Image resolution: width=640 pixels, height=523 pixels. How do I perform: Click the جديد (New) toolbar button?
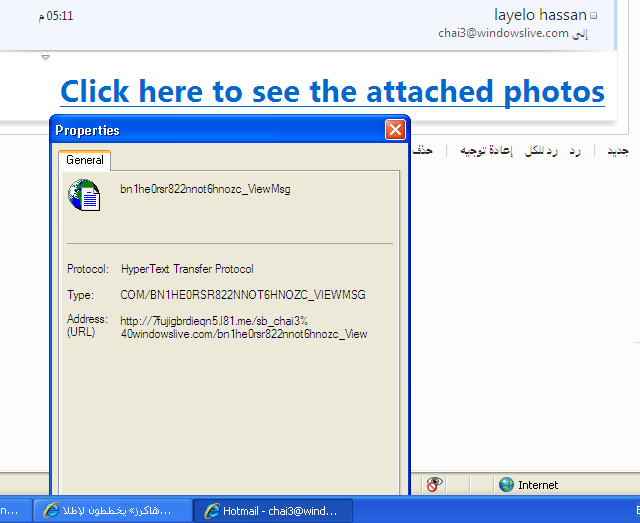click(619, 150)
